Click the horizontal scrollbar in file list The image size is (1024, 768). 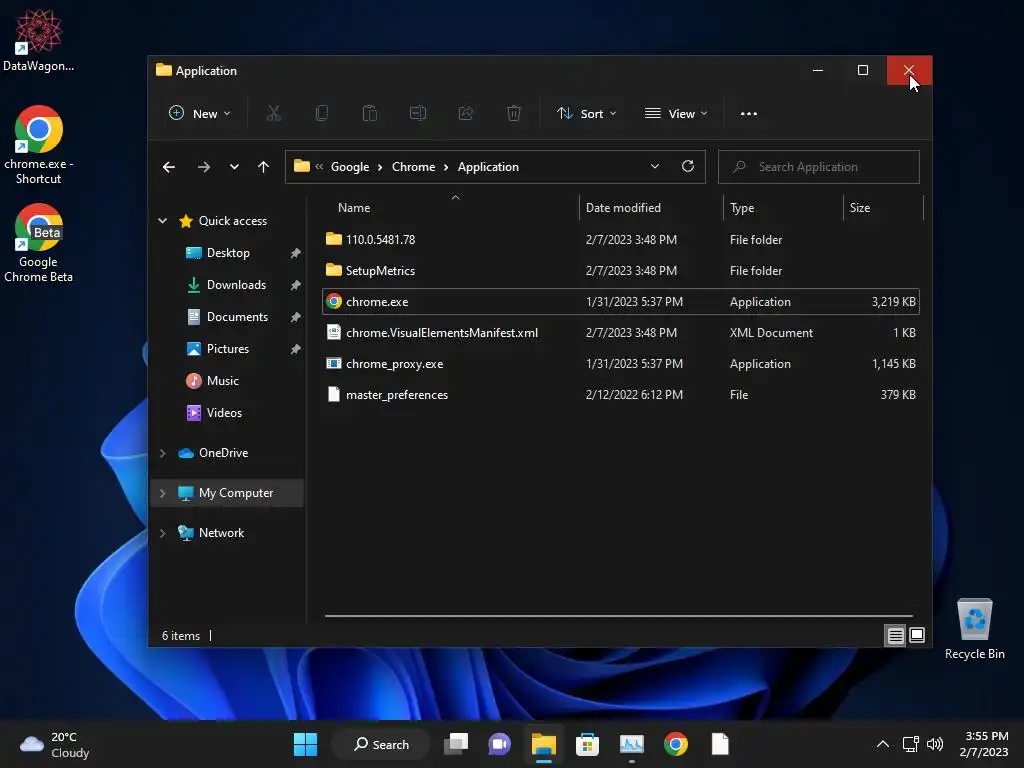point(618,616)
